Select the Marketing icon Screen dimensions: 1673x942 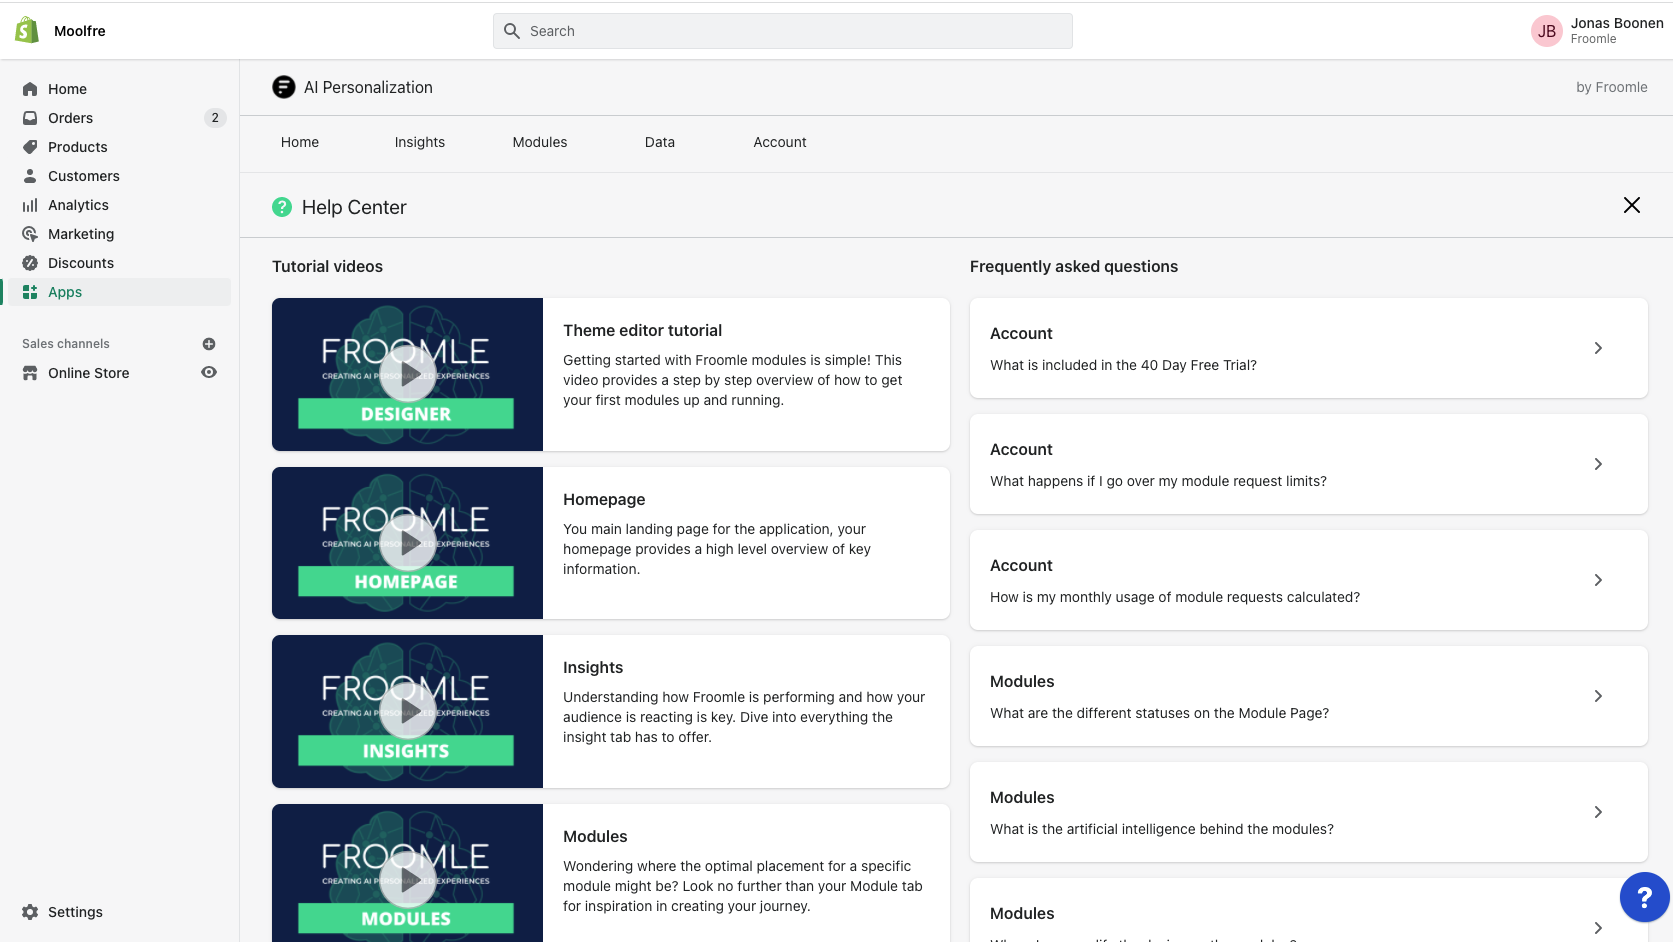(30, 234)
